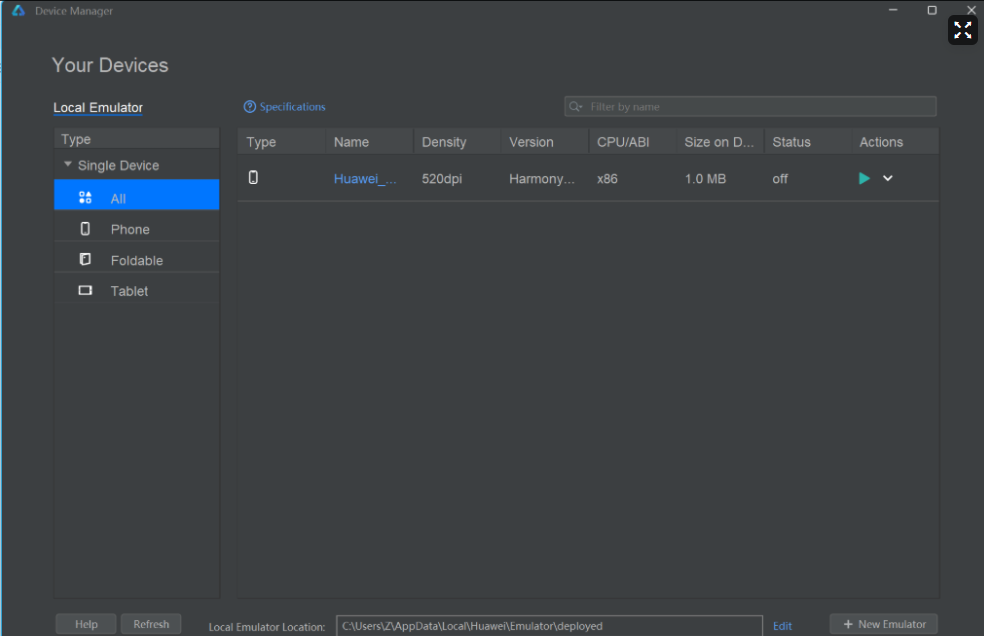
Task: Click the Device Manager app logo
Action: pyautogui.click(x=18, y=11)
